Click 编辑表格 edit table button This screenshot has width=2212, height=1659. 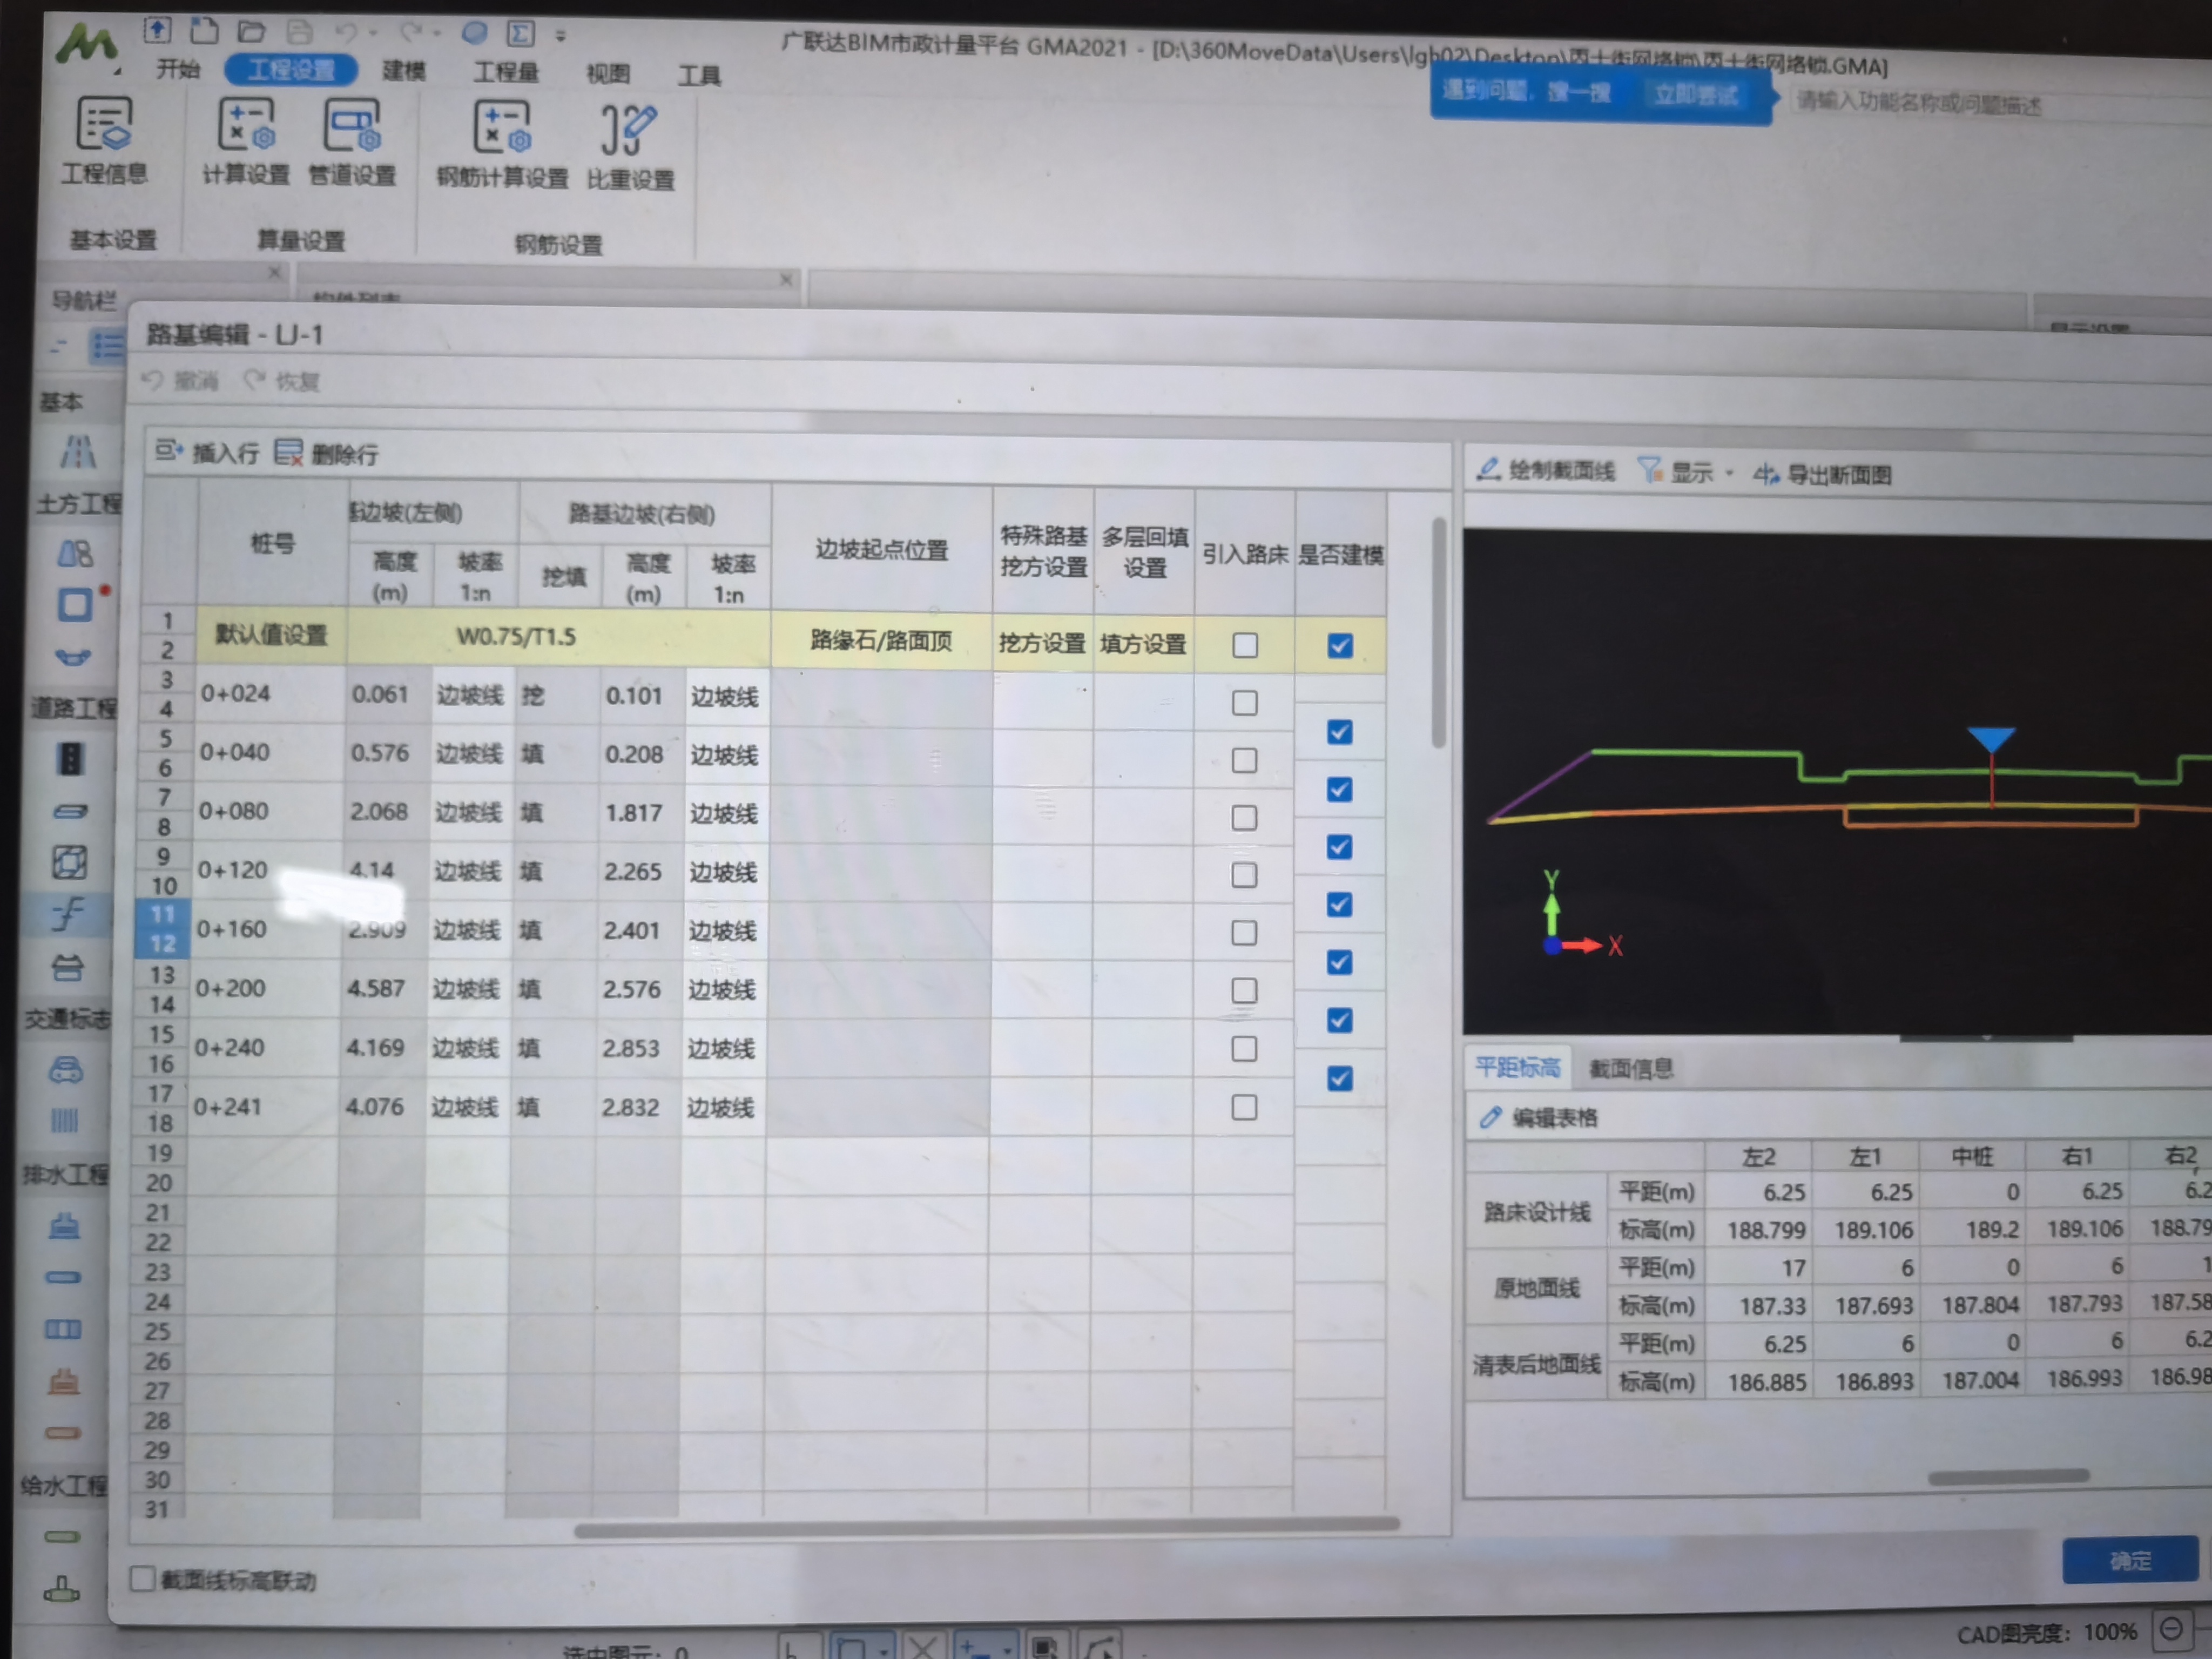click(x=1539, y=1117)
